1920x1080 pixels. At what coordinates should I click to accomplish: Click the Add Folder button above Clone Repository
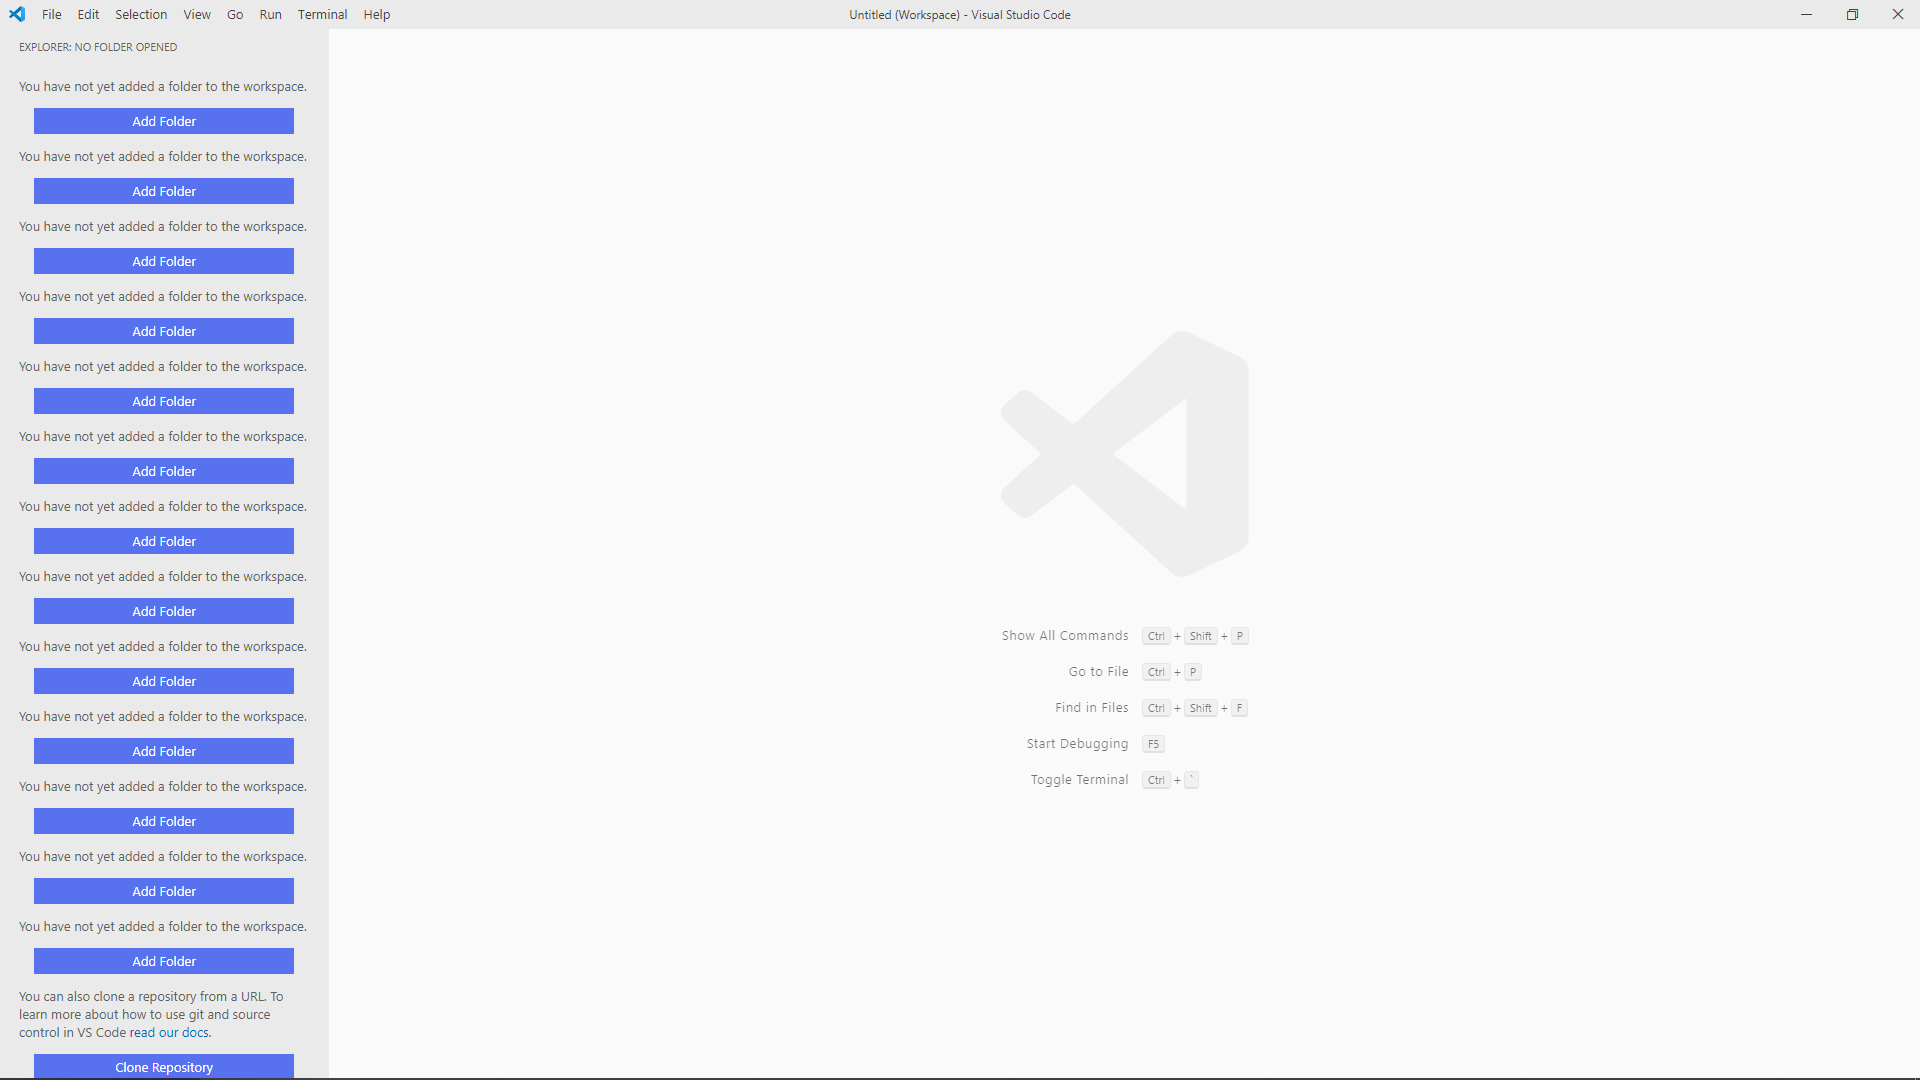163,961
